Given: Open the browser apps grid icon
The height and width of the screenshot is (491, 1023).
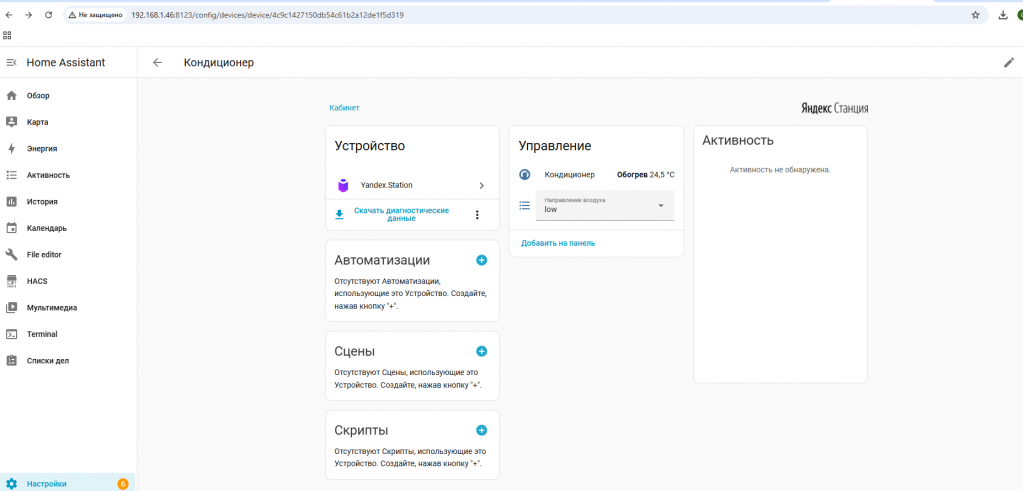Looking at the screenshot, I should (x=7, y=35).
